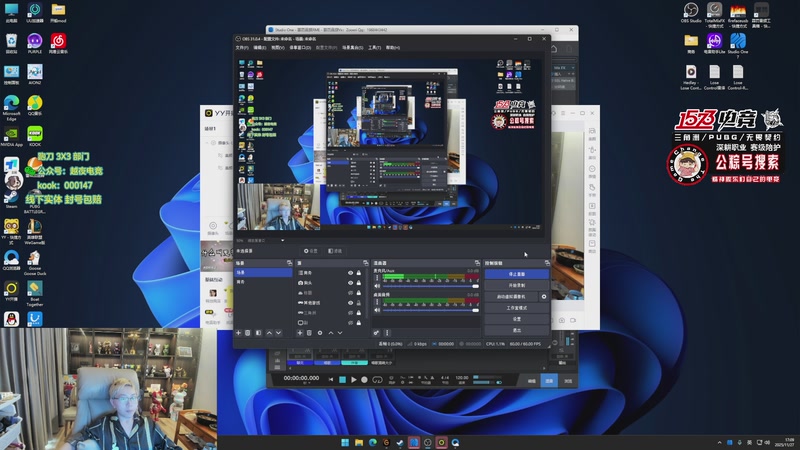Click 开始录制 start recording button
Screen dimensions: 800x450
click(x=516, y=285)
